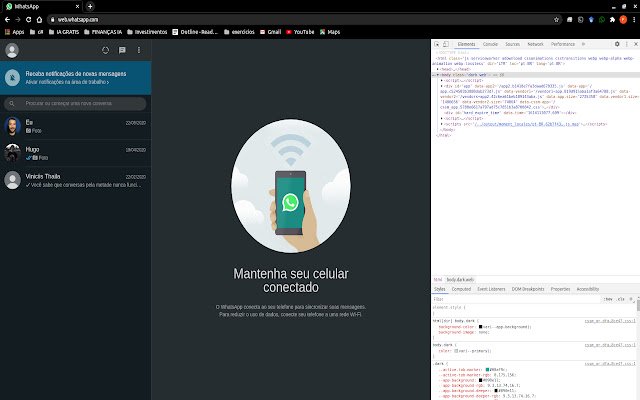The height and width of the screenshot is (400, 640).
Task: Activate DevTools element inspector arrow
Action: coord(437,44)
